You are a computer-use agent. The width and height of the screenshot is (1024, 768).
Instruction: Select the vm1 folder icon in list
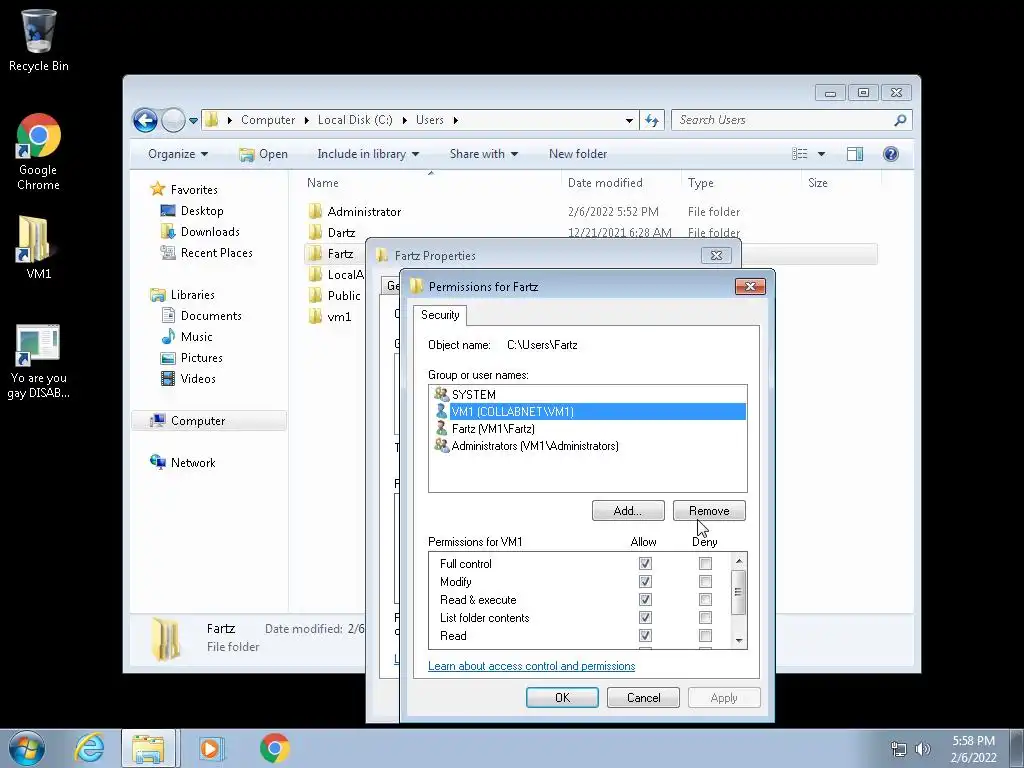pyautogui.click(x=315, y=316)
